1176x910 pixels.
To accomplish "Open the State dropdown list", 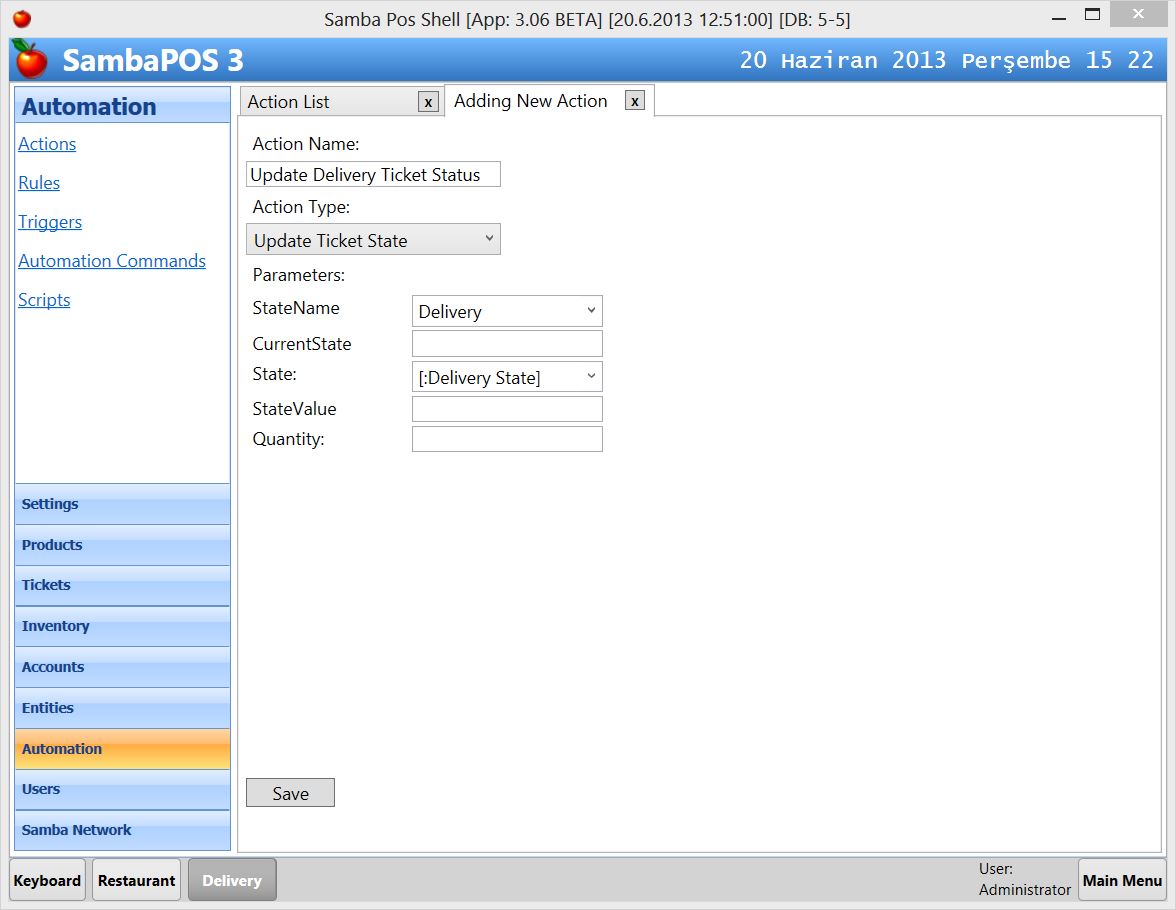I will click(x=507, y=377).
